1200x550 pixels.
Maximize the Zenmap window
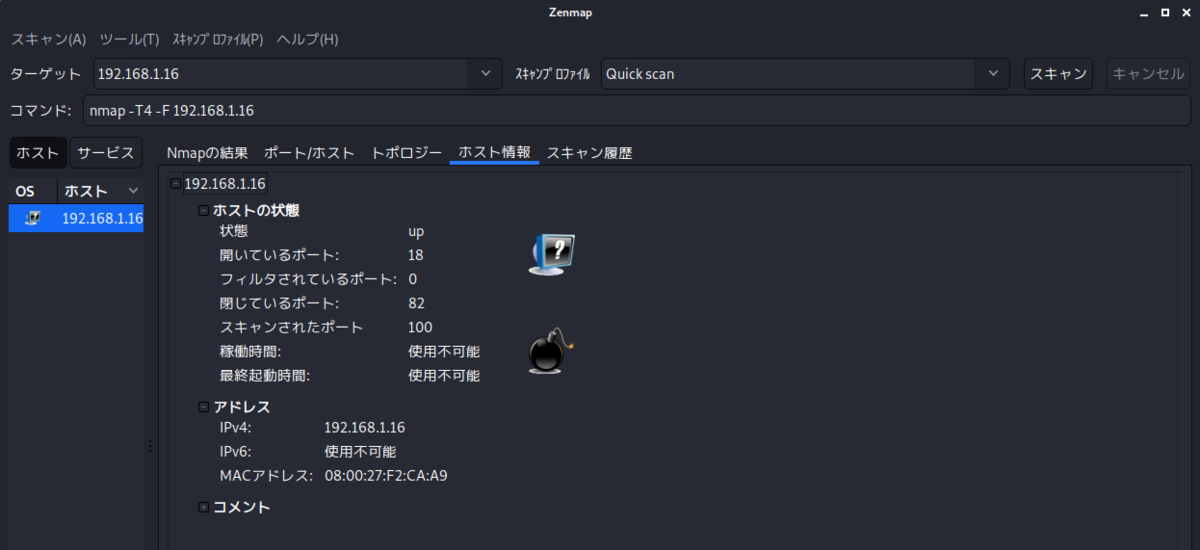click(1165, 13)
